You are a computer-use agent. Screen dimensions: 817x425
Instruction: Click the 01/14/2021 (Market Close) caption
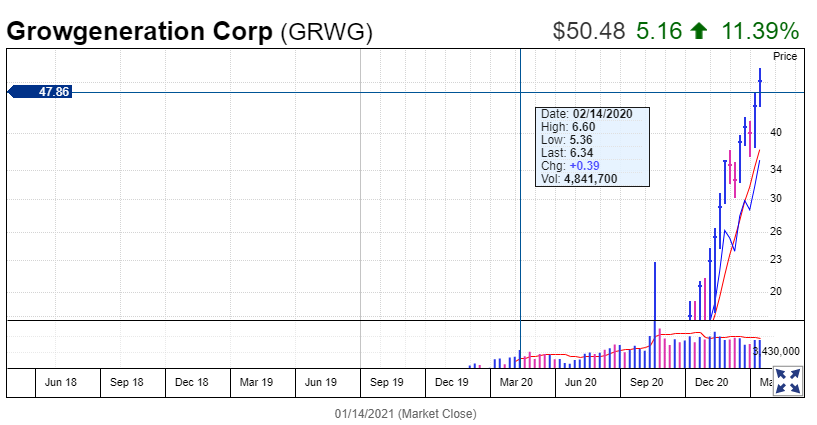pyautogui.click(x=405, y=414)
